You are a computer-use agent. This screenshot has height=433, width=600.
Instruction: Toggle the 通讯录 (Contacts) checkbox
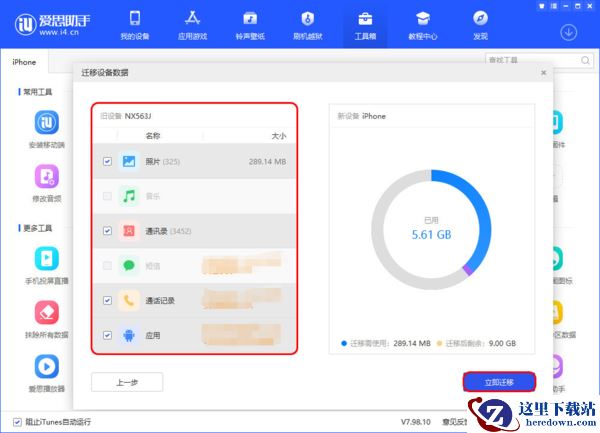click(108, 231)
